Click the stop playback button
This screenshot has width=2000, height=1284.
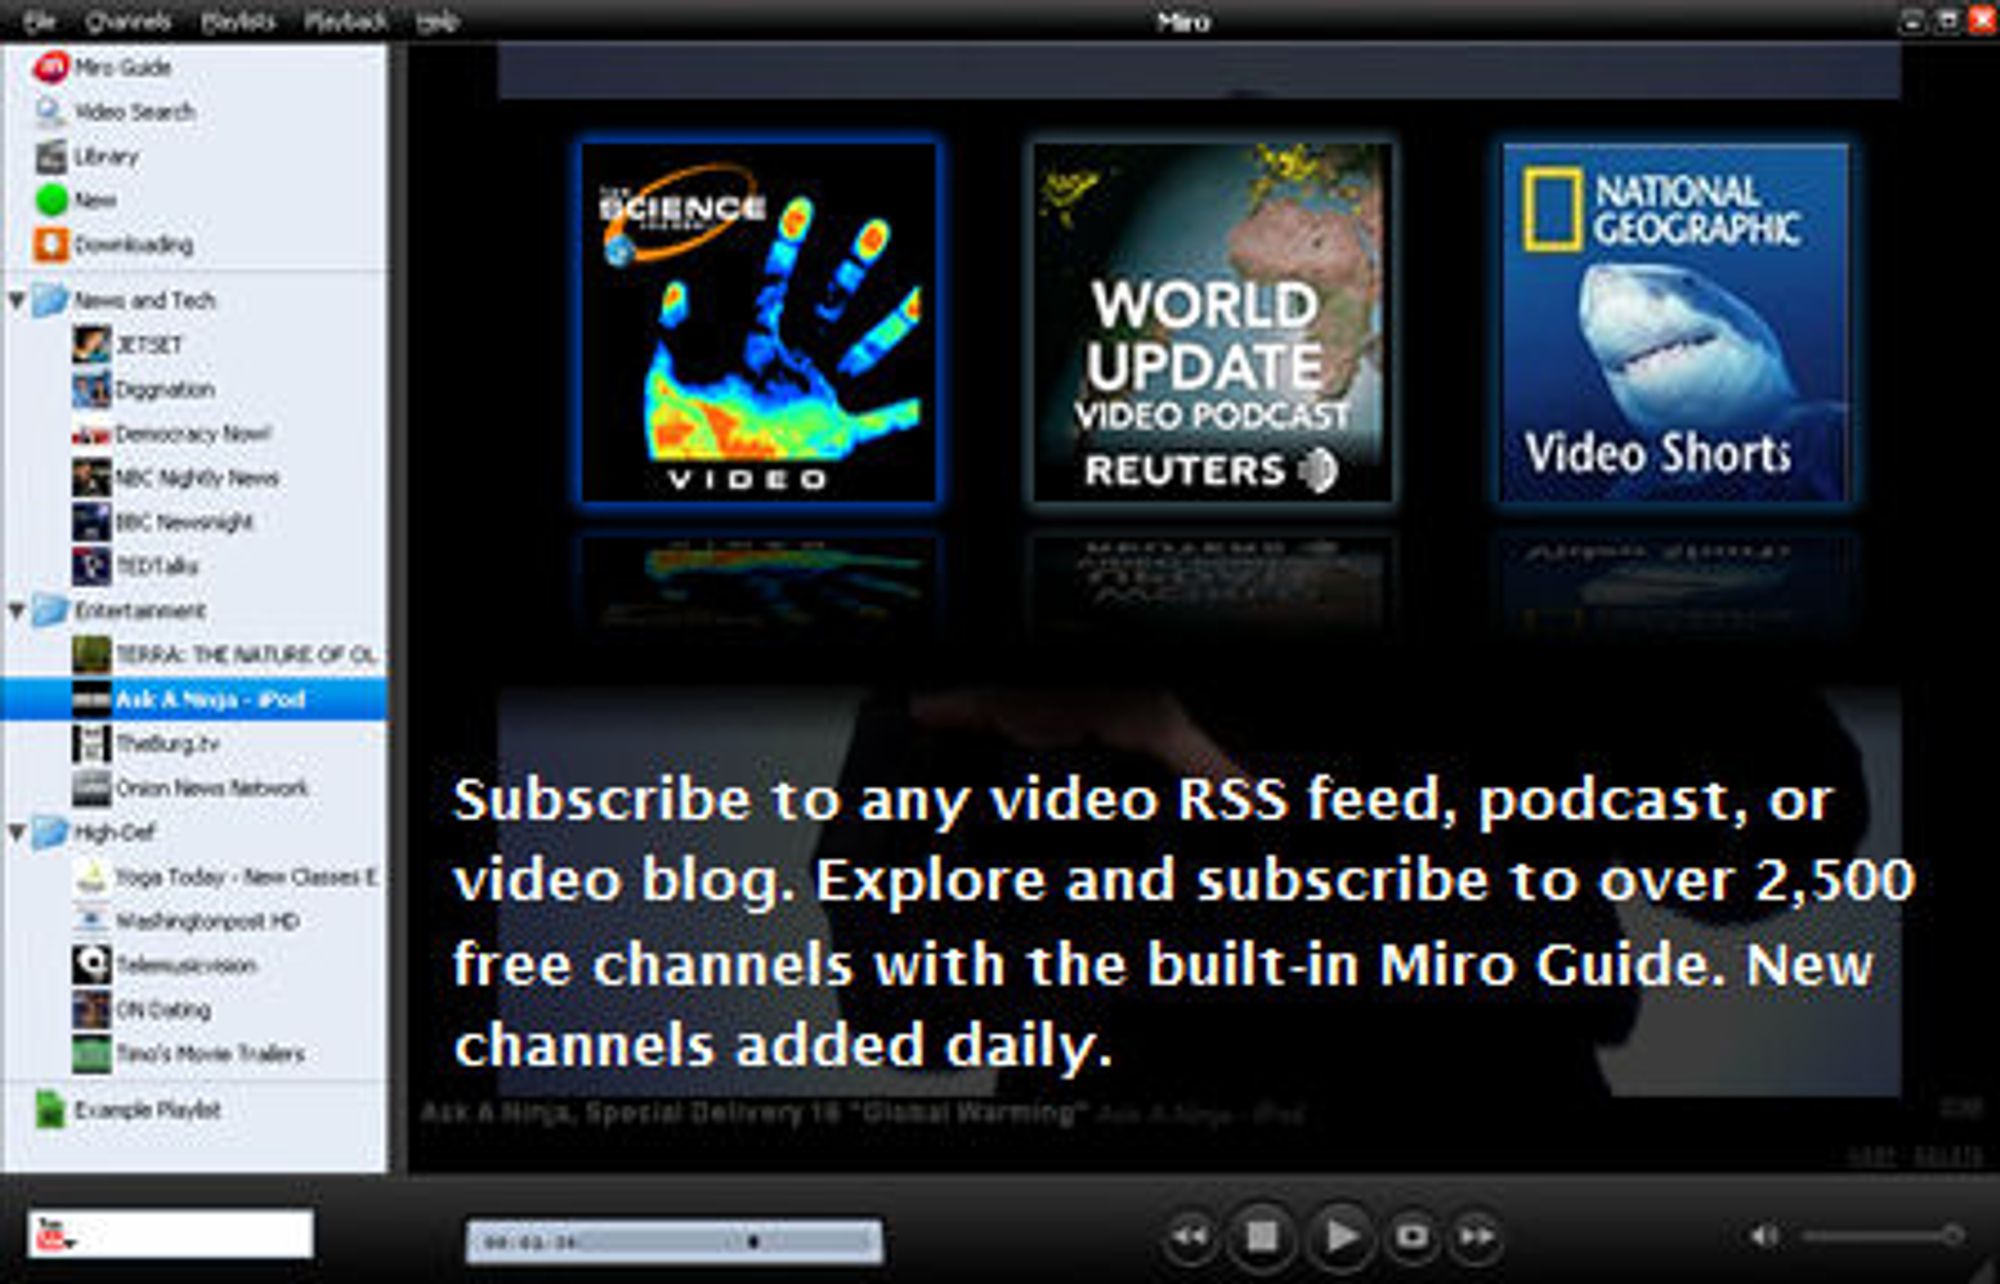(x=1262, y=1237)
